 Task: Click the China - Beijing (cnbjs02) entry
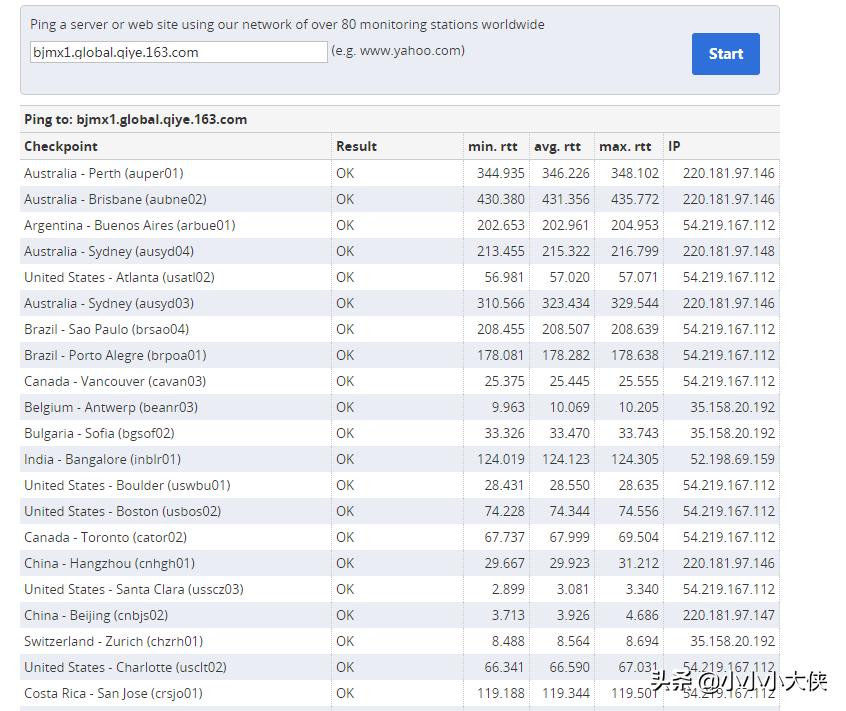pos(96,615)
